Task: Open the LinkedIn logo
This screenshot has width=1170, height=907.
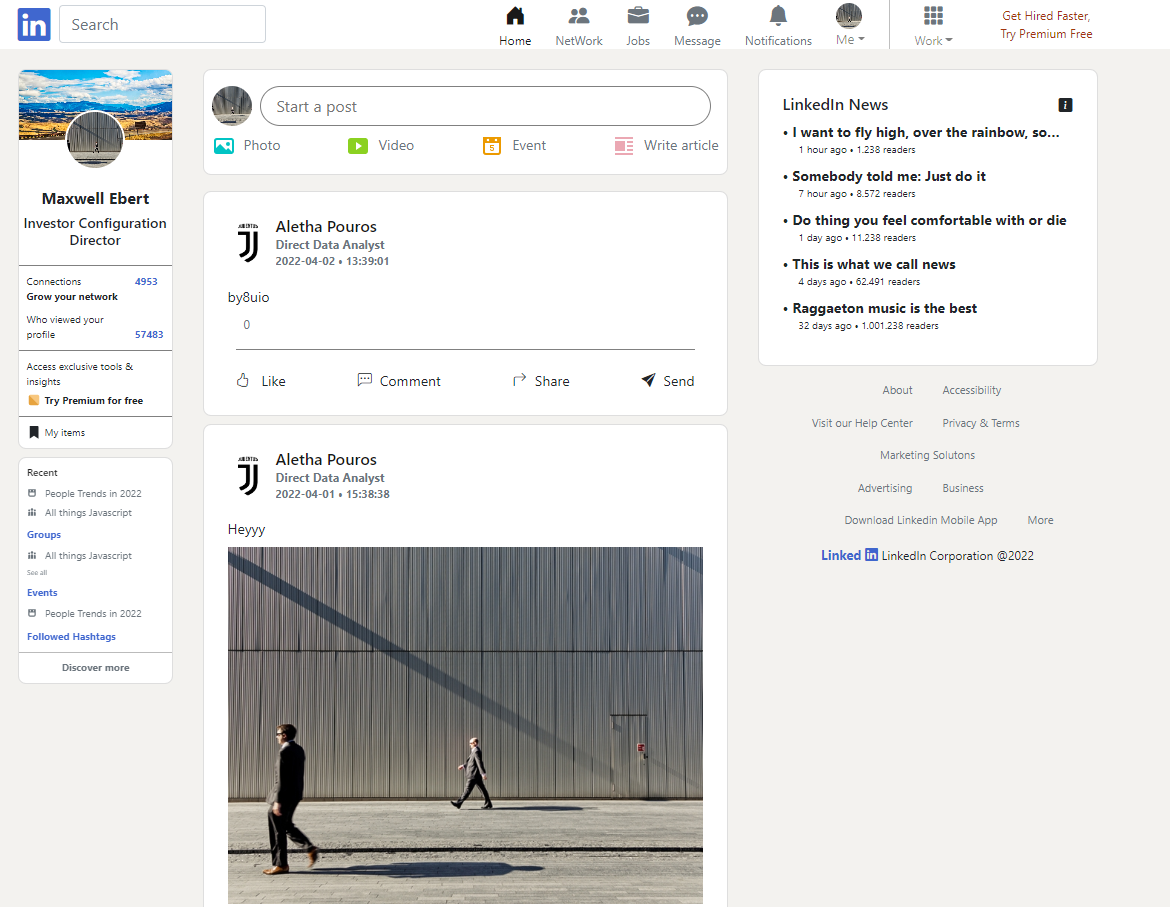Action: (x=33, y=24)
